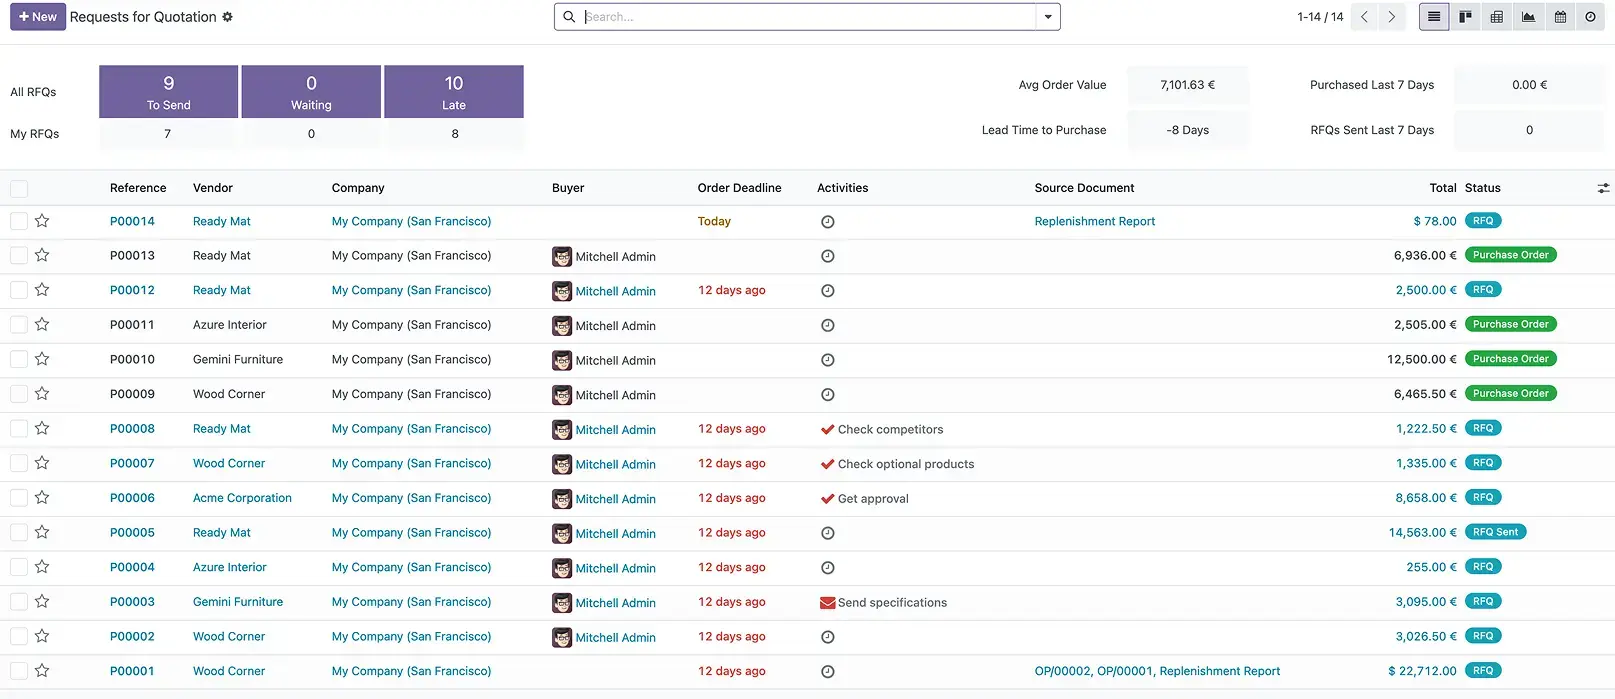Switch to Kanban view
Viewport: 1615px width, 699px height.
pyautogui.click(x=1465, y=17)
